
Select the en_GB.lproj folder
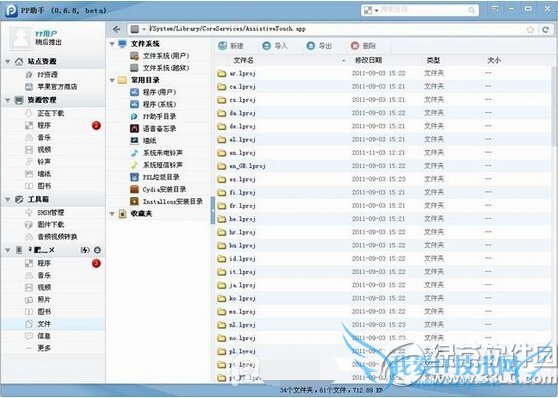click(x=242, y=166)
